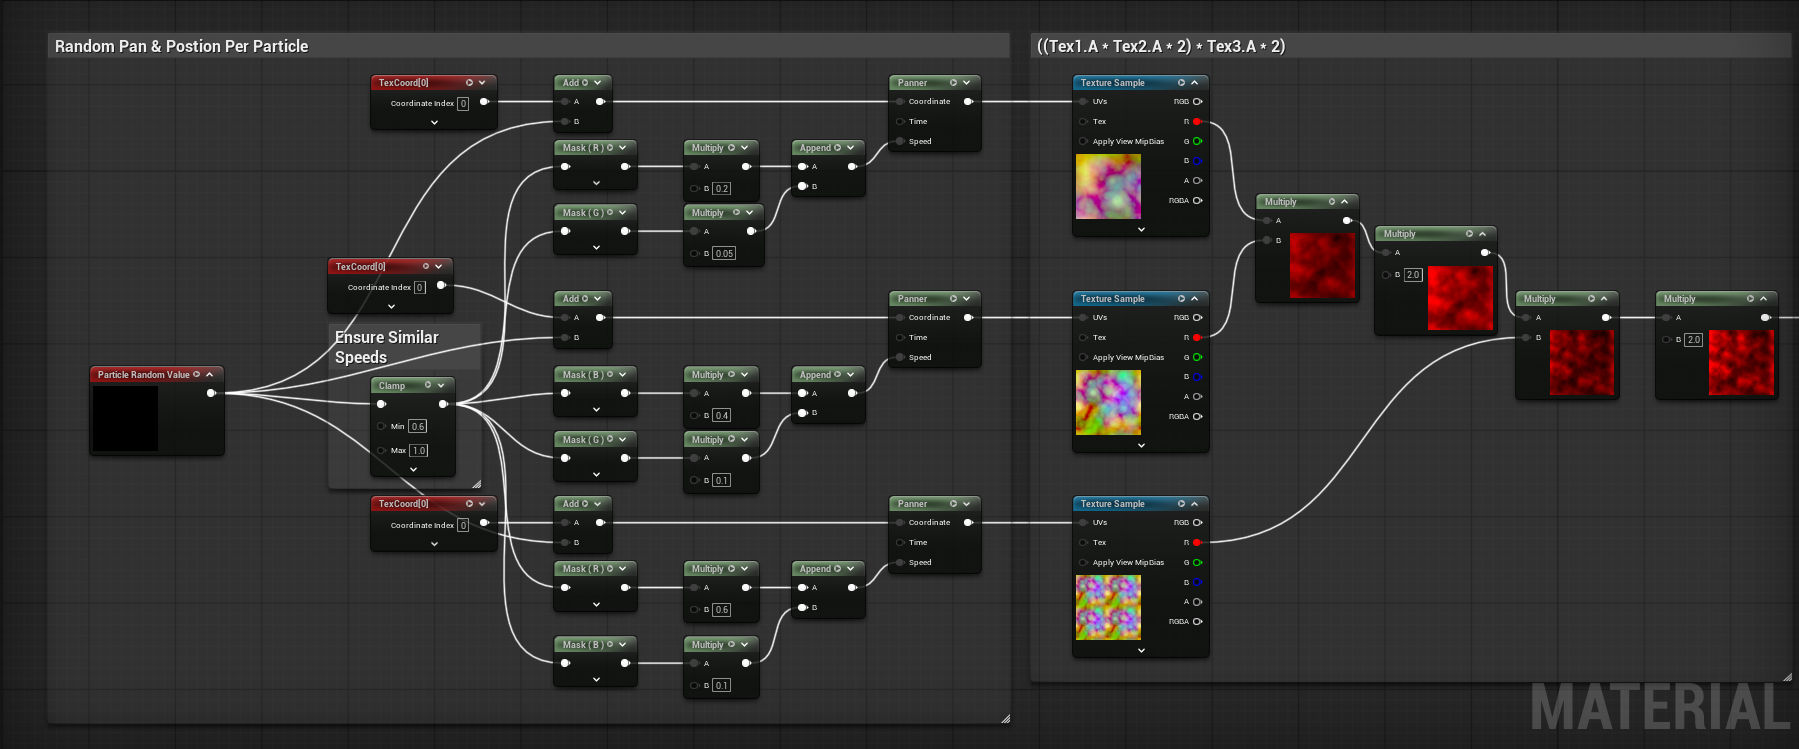Click the Particle Random Value output pin
This screenshot has height=749, width=1799.
pyautogui.click(x=211, y=393)
